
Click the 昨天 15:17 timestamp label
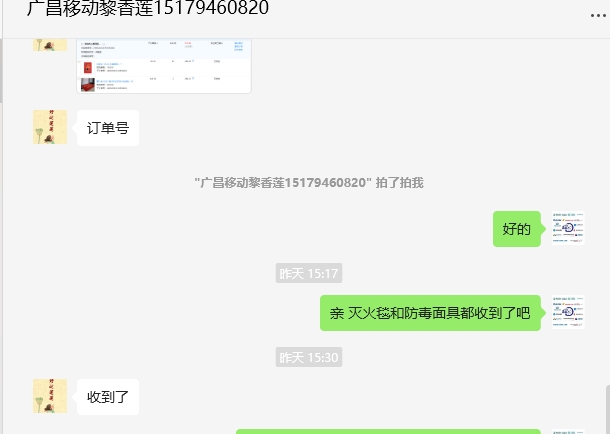point(309,273)
